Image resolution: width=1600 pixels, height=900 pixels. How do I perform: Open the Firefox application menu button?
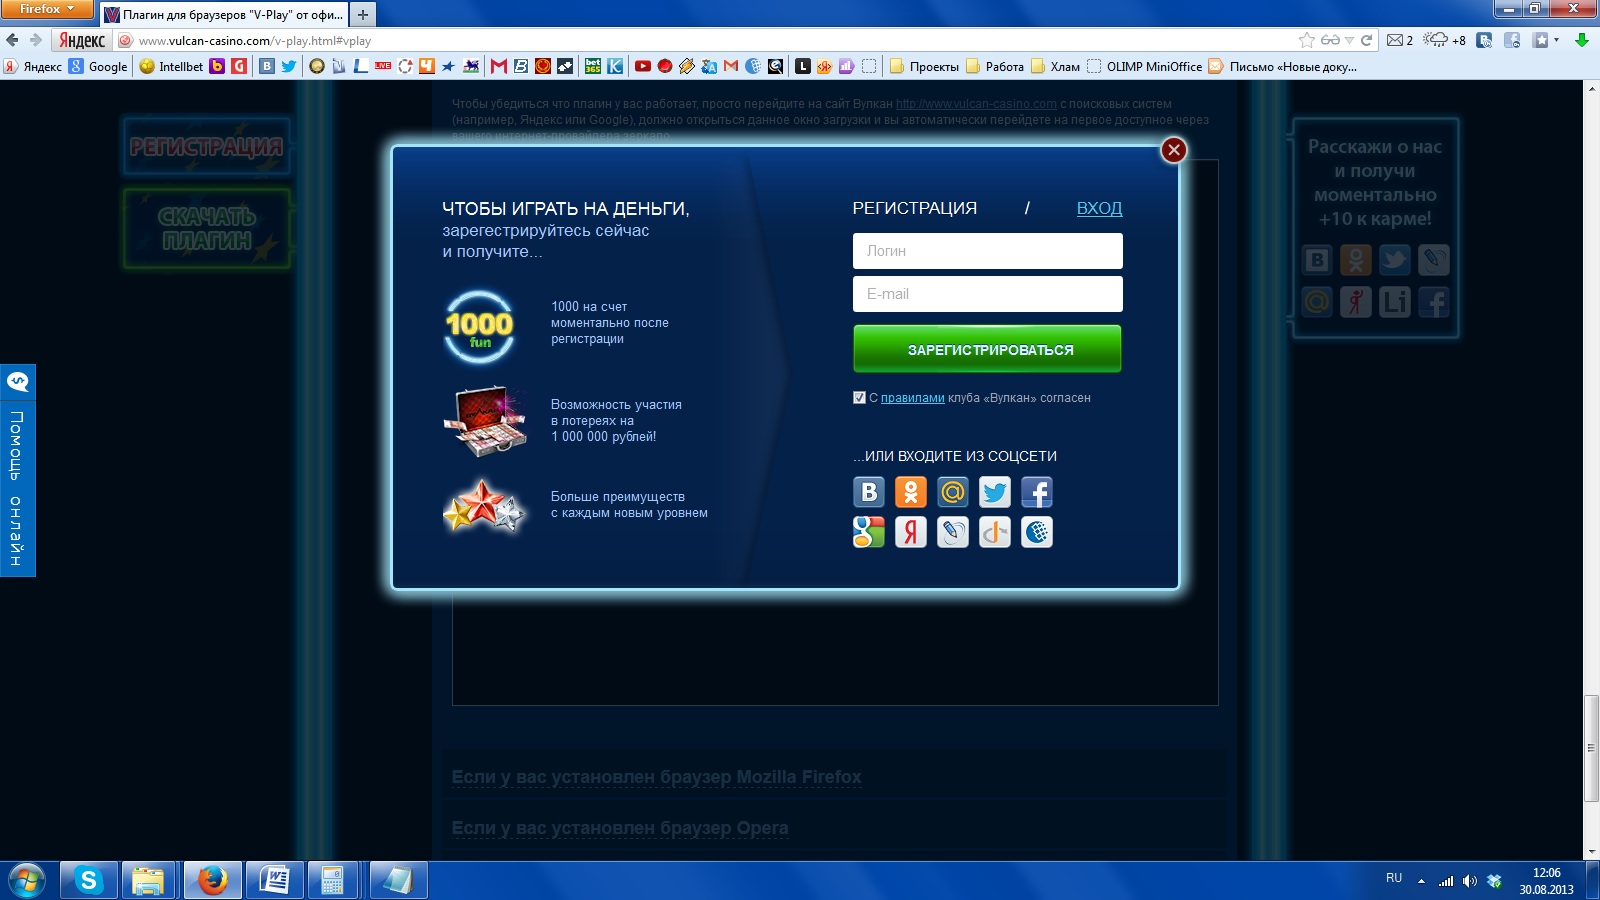click(46, 9)
